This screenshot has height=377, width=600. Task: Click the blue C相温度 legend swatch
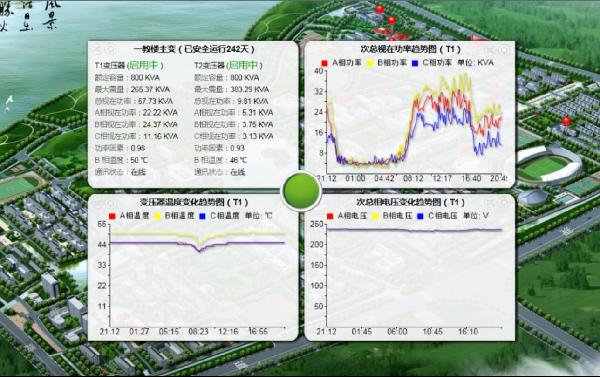point(202,216)
